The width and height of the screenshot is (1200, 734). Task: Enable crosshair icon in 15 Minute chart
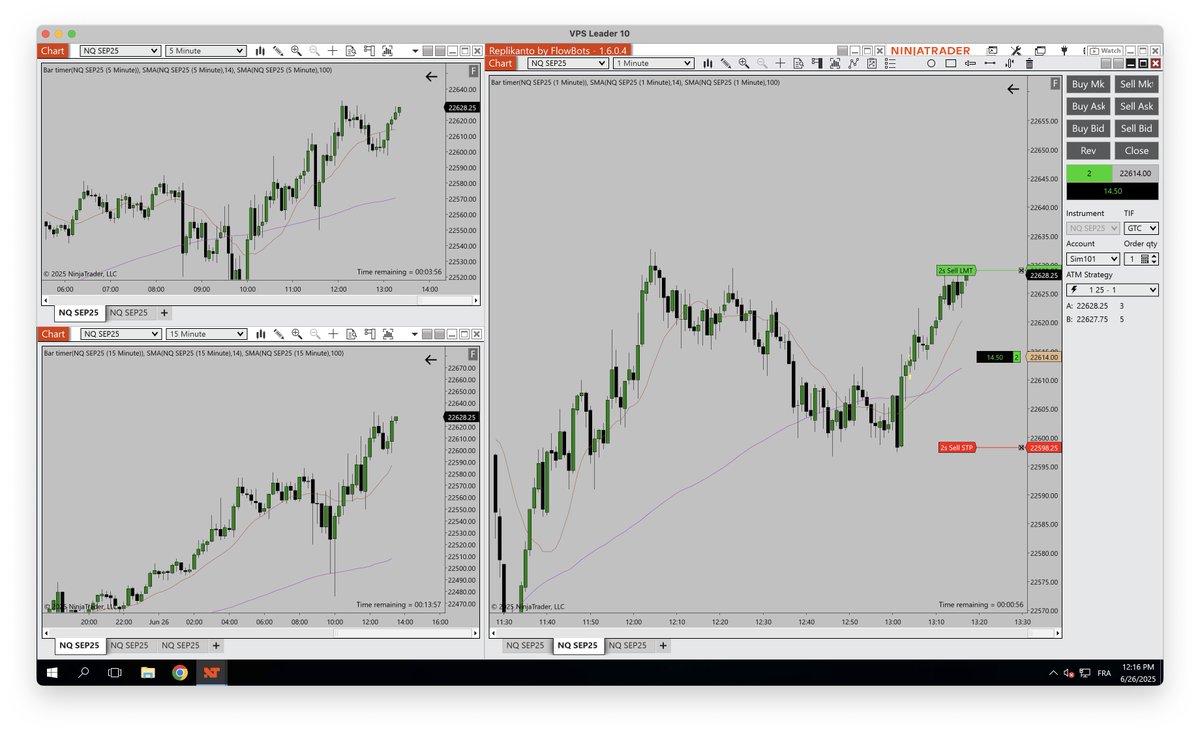(333, 334)
